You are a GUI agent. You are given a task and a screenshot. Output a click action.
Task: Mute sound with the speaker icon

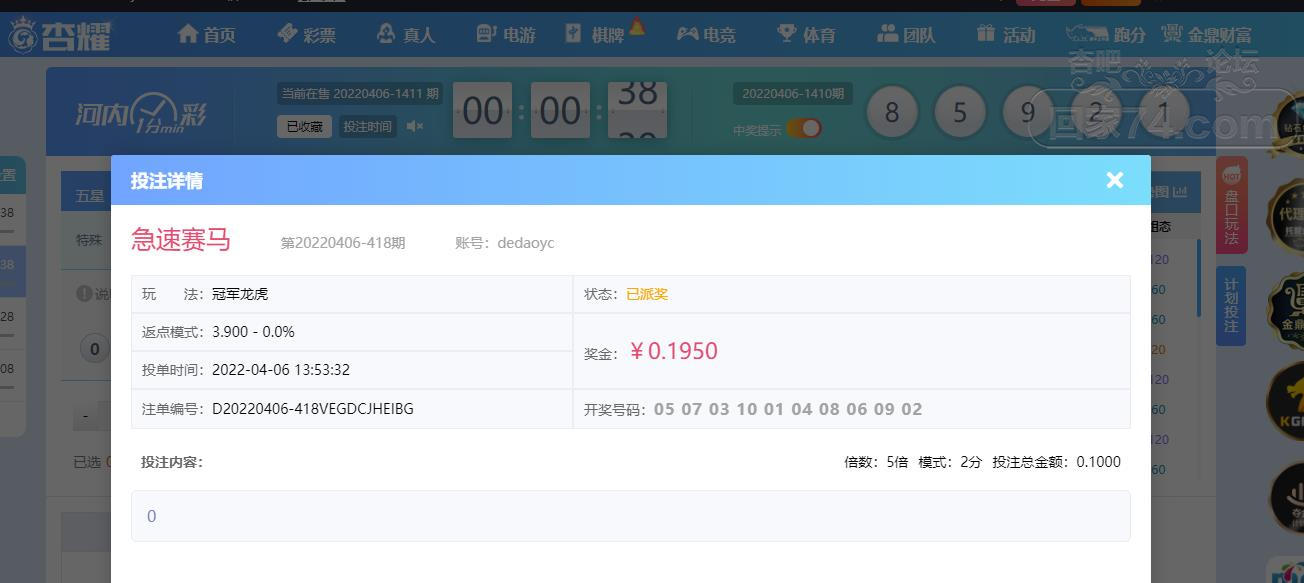(415, 126)
